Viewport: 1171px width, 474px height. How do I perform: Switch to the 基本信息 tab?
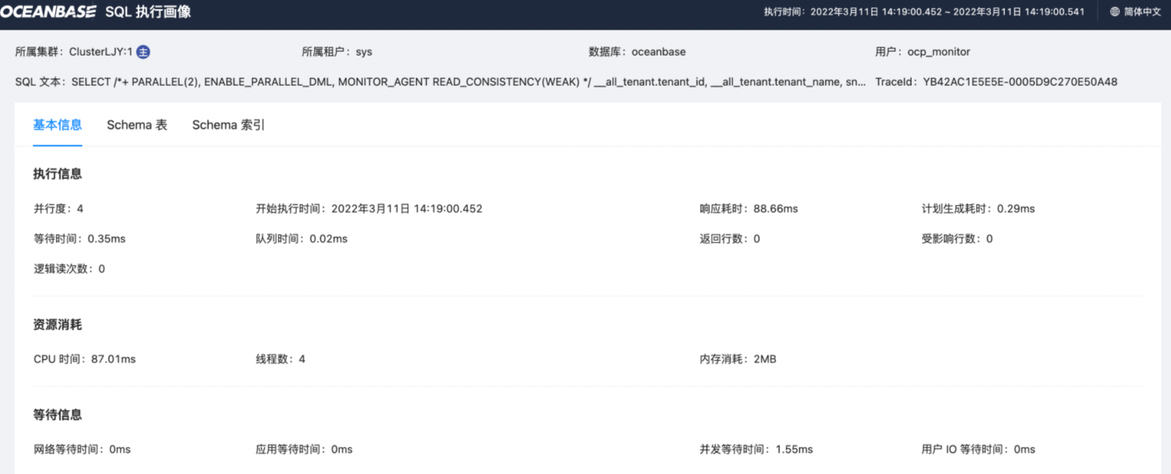point(58,125)
